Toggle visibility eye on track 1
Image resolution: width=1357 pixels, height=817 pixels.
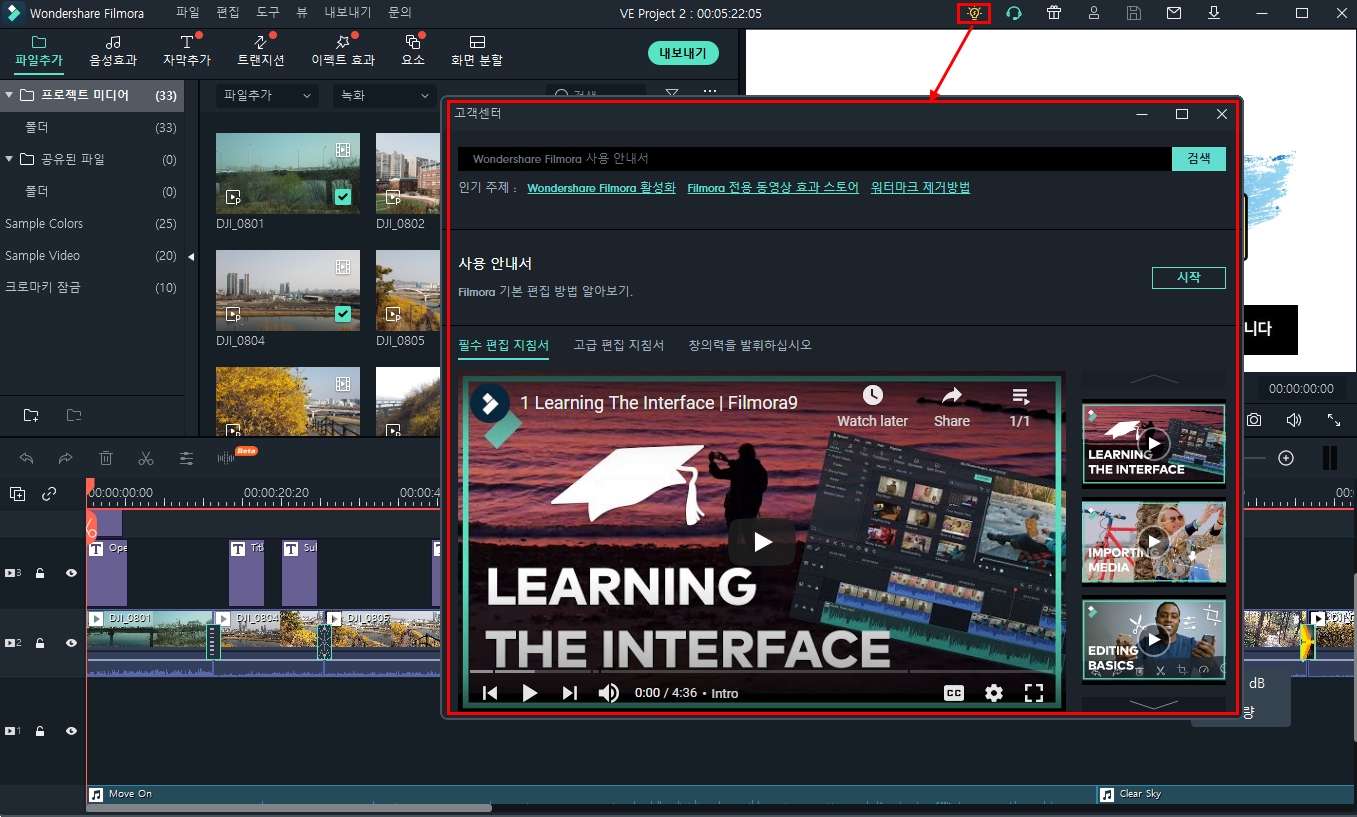pos(71,731)
